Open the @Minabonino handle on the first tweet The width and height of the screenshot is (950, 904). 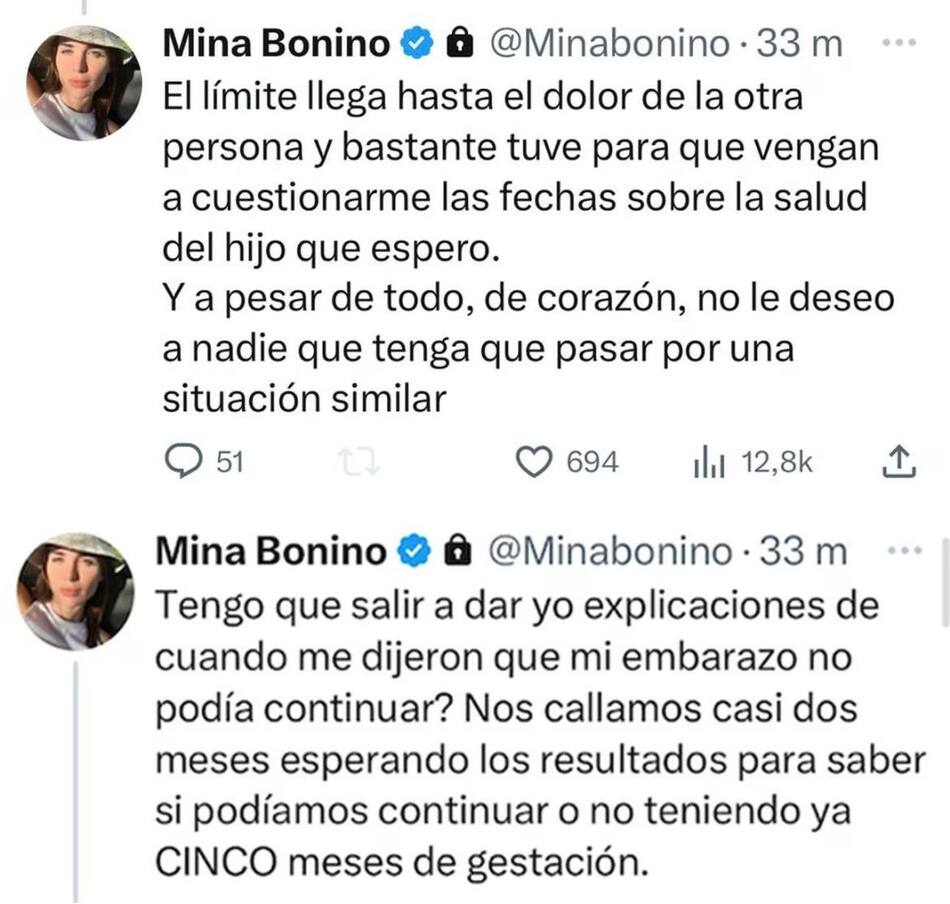coord(610,43)
